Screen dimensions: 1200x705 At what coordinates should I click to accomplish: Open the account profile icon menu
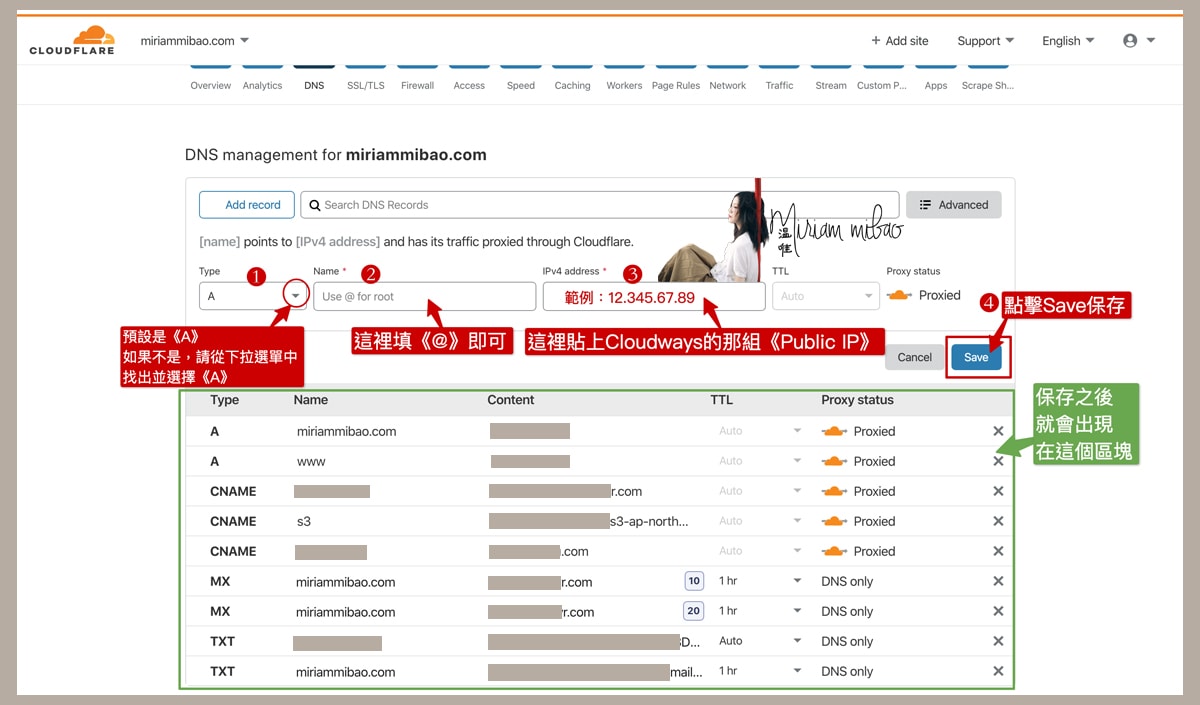tap(1139, 41)
